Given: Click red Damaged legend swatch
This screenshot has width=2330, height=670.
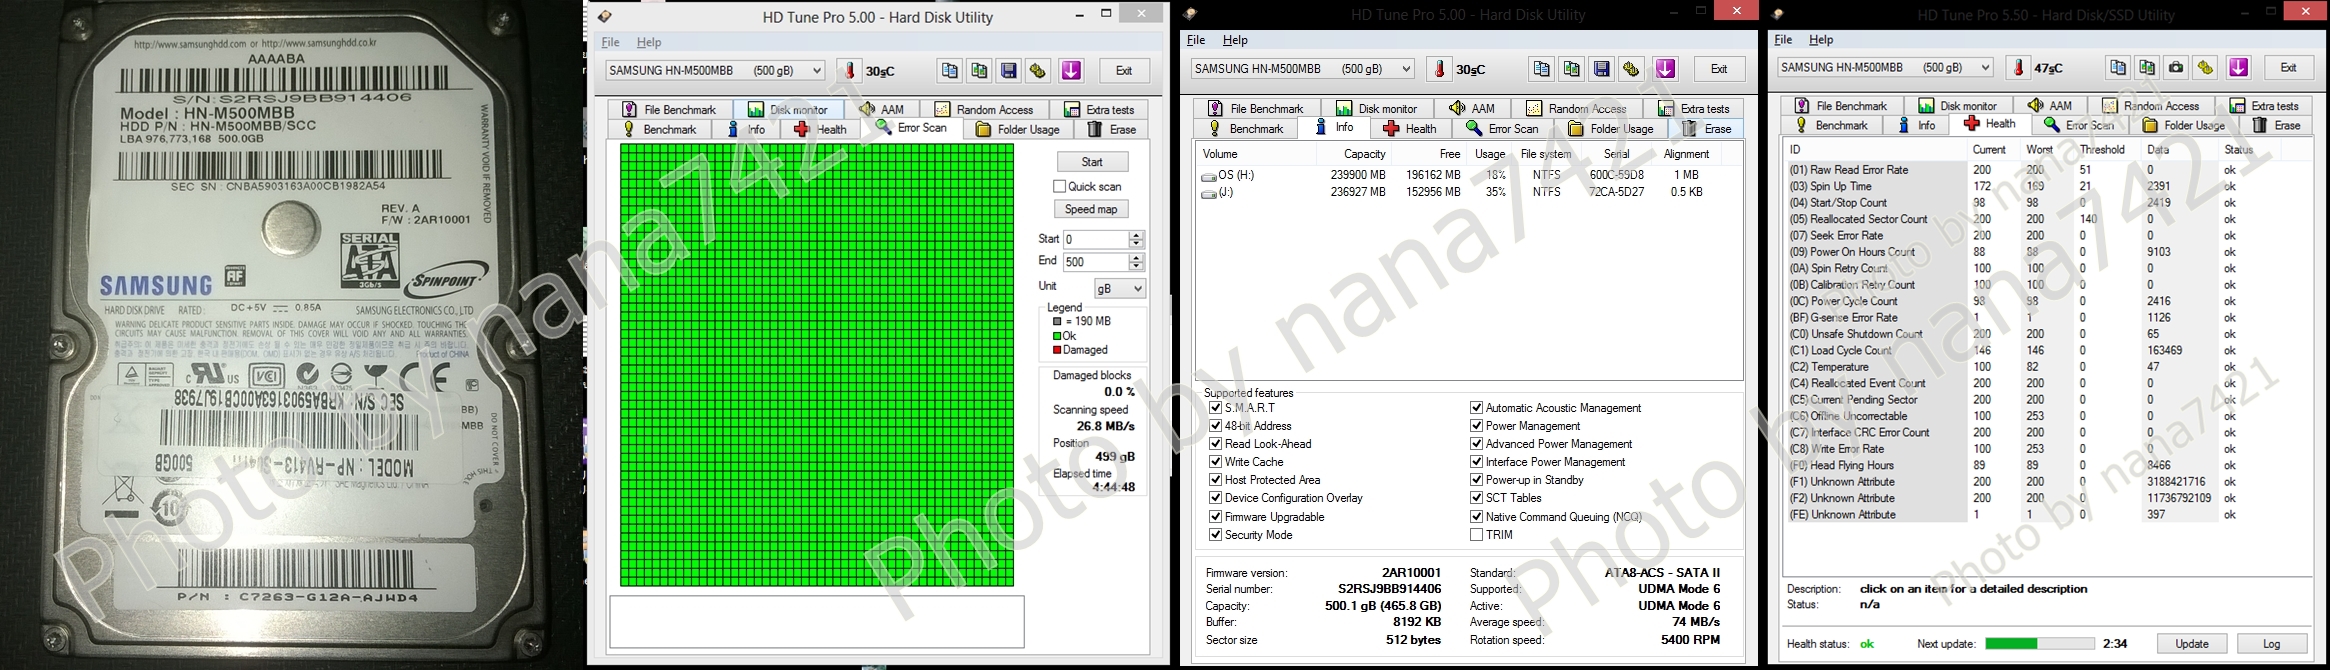Looking at the screenshot, I should pos(1057,350).
